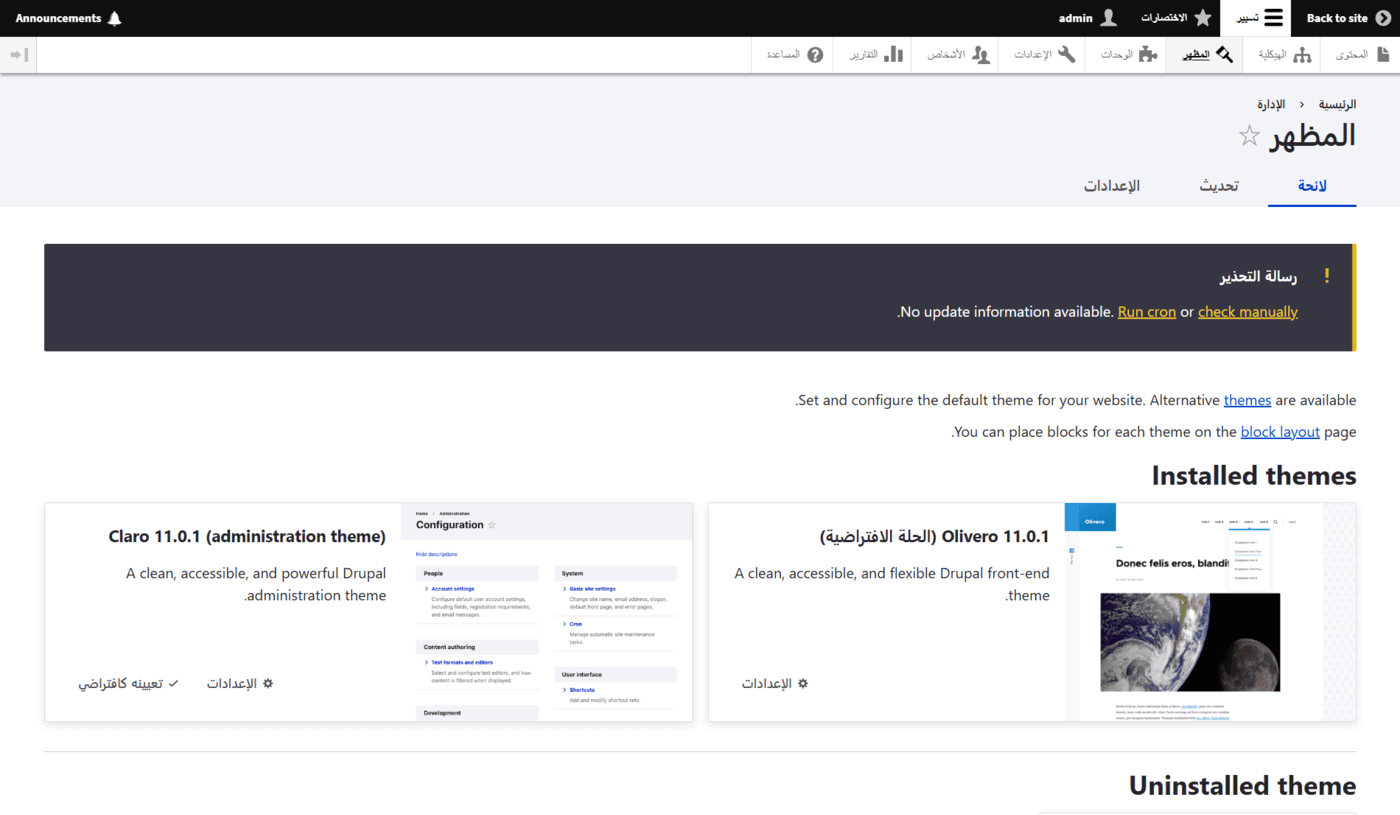The image size is (1400, 815).
Task: Add page to shortcuts via star next to title
Action: point(1250,136)
